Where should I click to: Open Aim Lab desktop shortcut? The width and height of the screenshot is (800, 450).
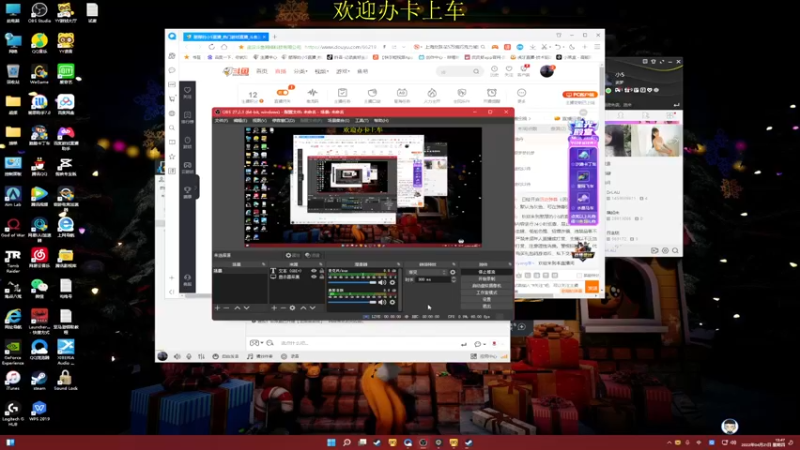point(13,196)
